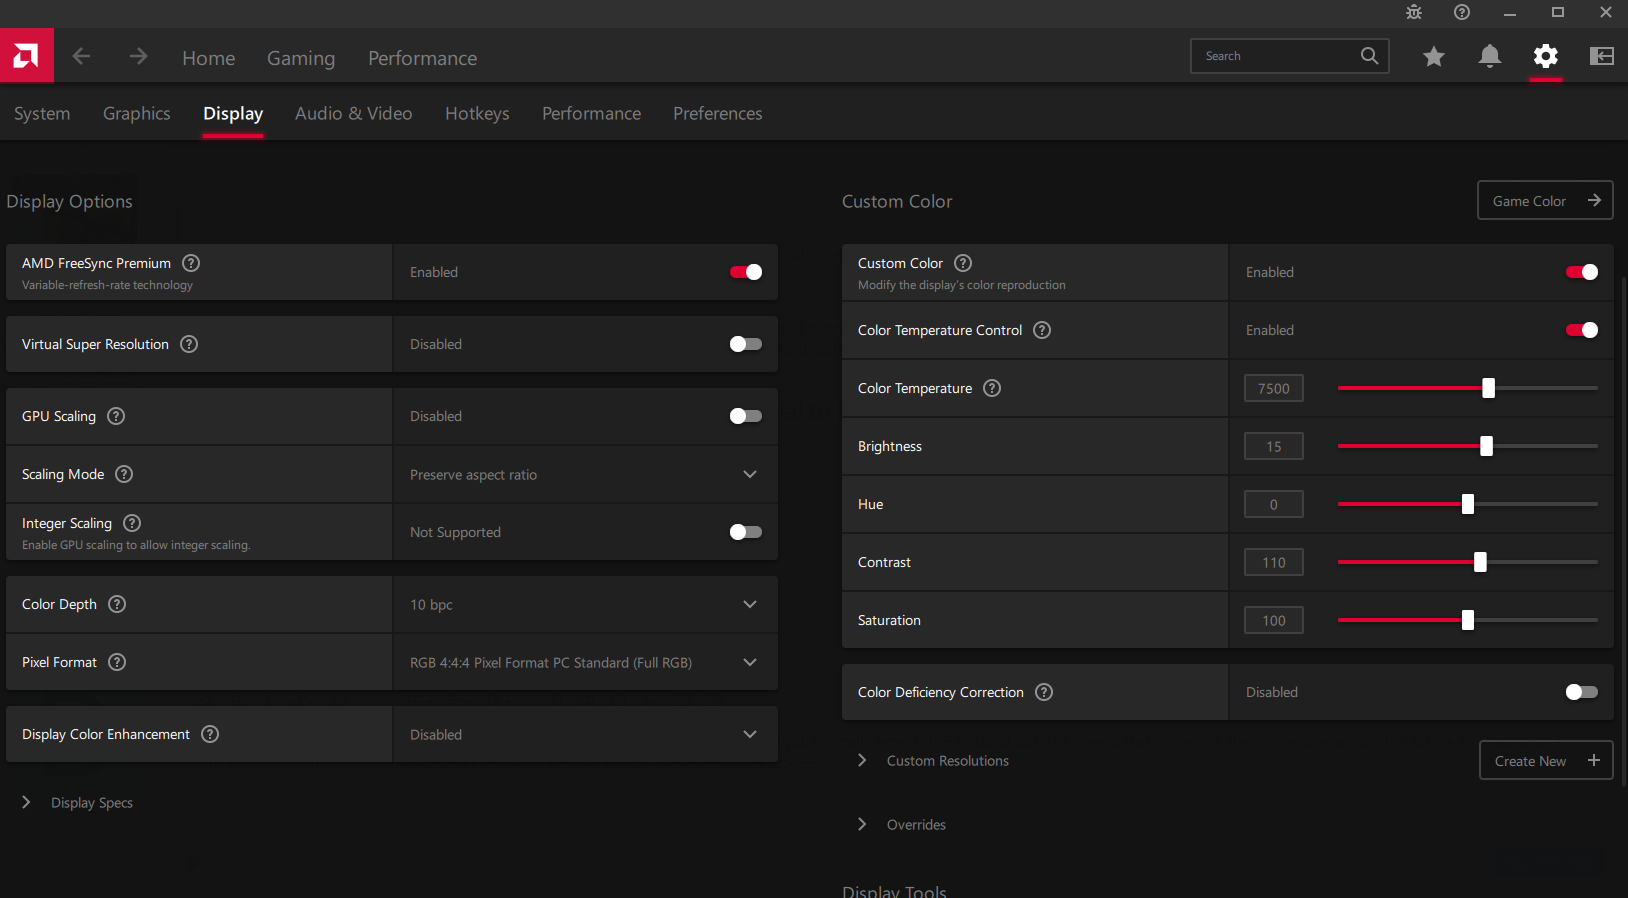This screenshot has height=898, width=1628.
Task: Show help for Color Temperature
Action: [992, 388]
